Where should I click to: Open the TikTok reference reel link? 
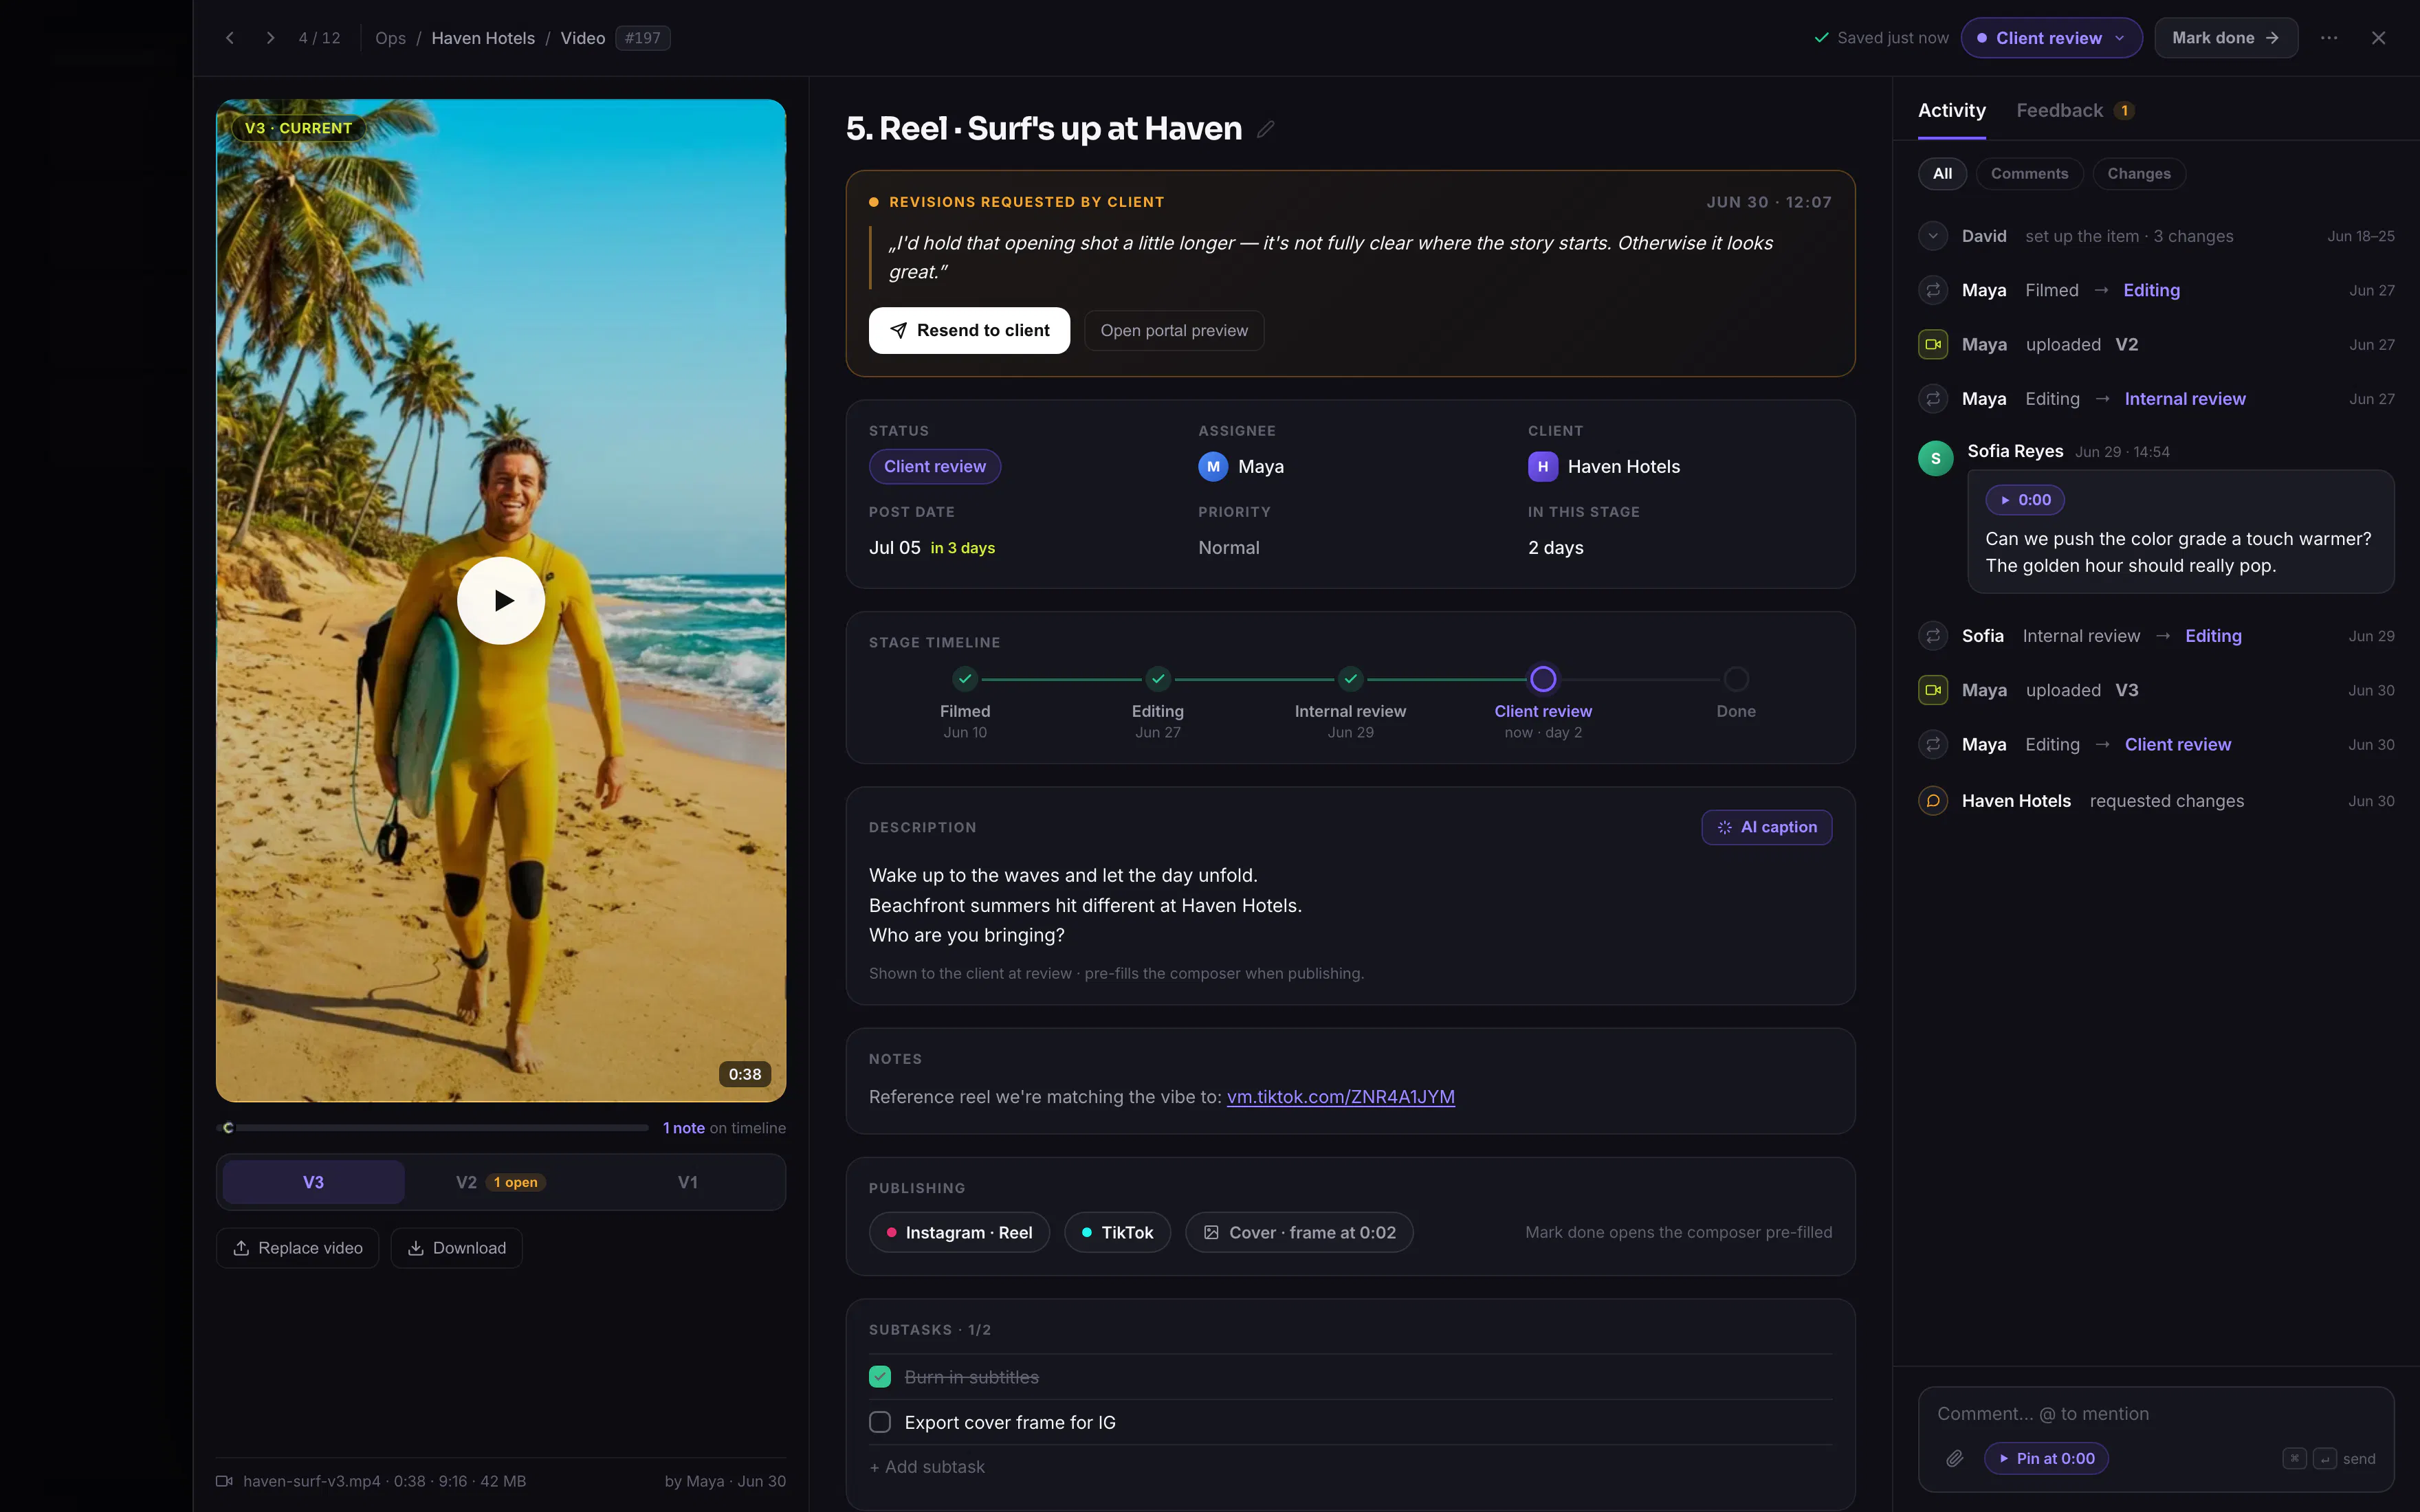(x=1340, y=1097)
